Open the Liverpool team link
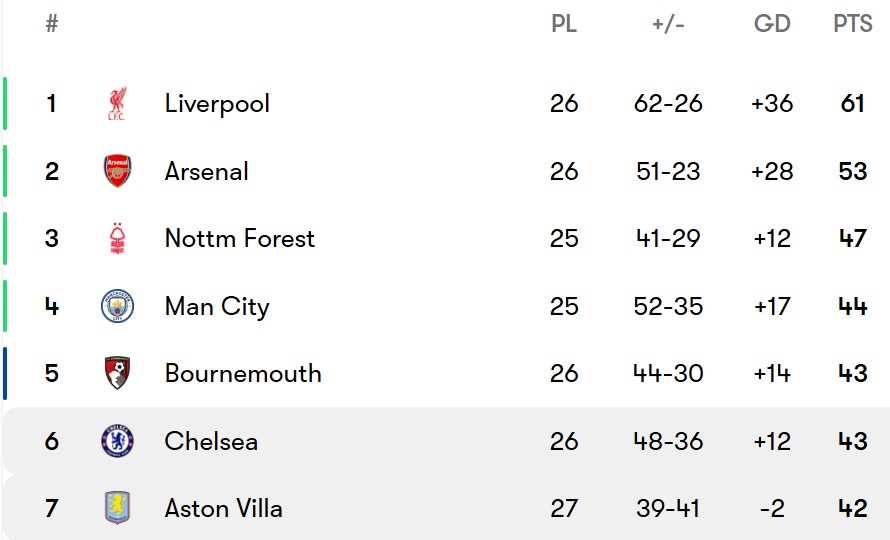 [217, 104]
